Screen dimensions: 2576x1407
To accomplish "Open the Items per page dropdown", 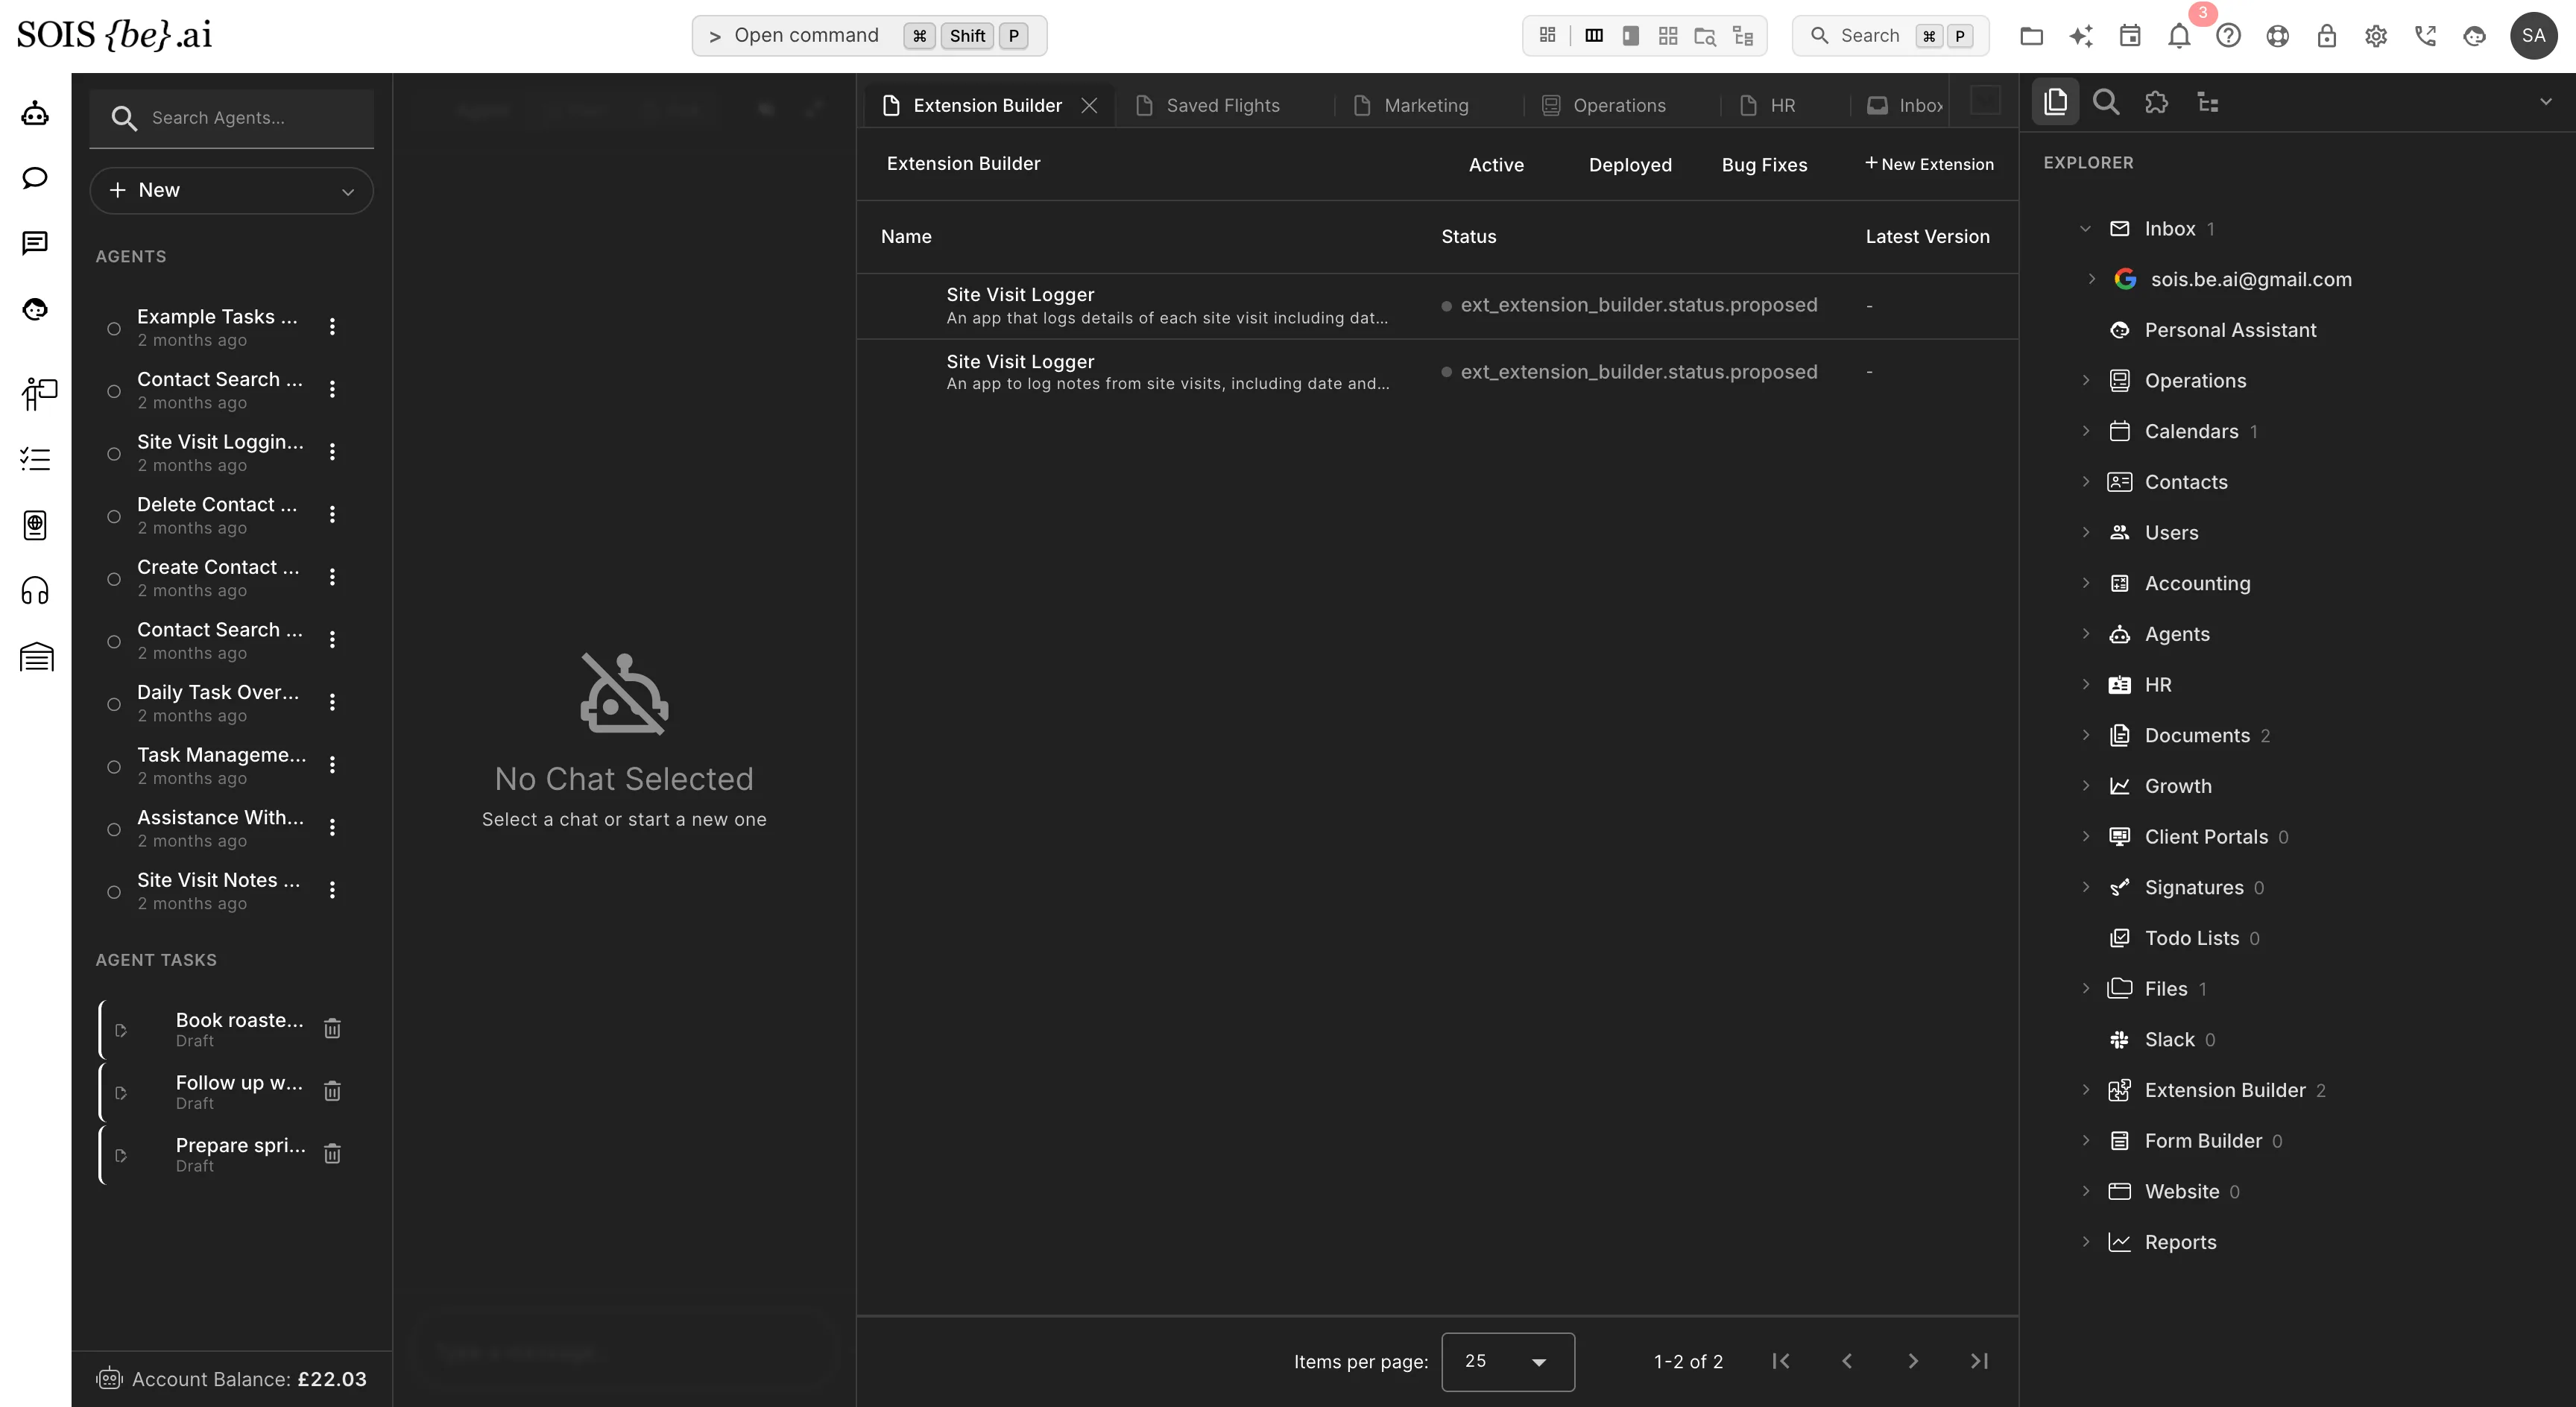I will 1508,1361.
